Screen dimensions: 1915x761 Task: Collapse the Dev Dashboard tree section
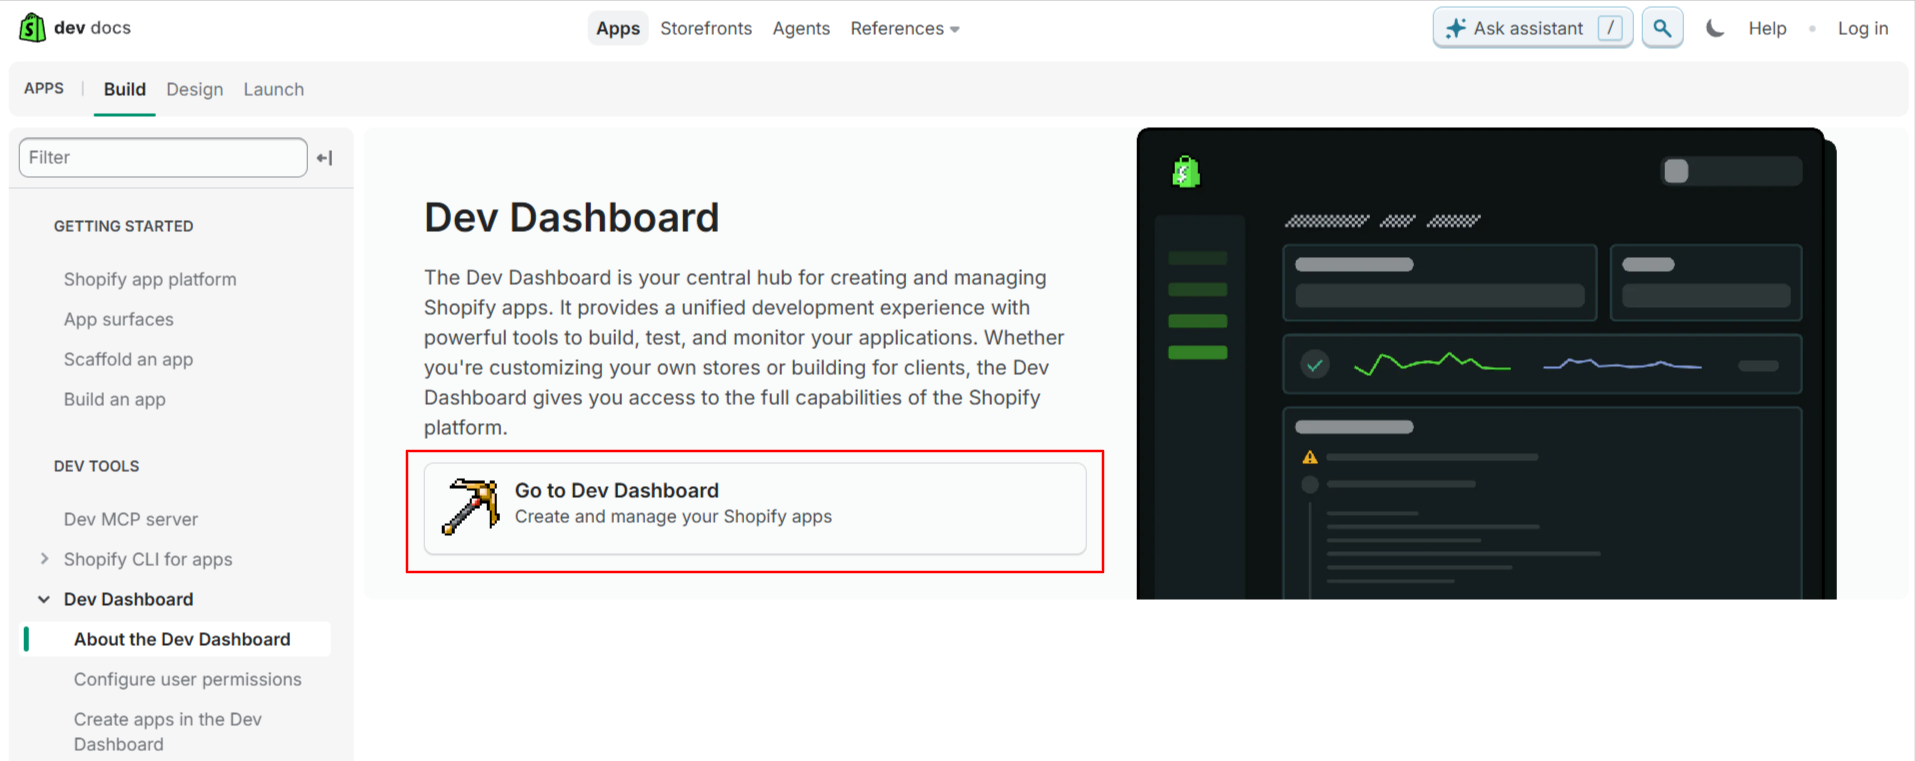click(44, 599)
